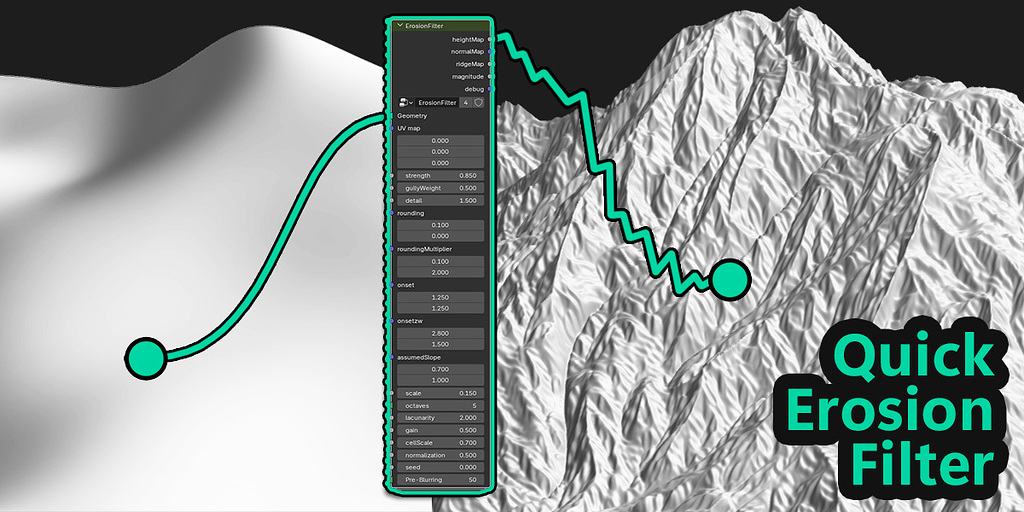1024x512 pixels.
Task: Click the rounding input socket
Action: click(x=391, y=213)
